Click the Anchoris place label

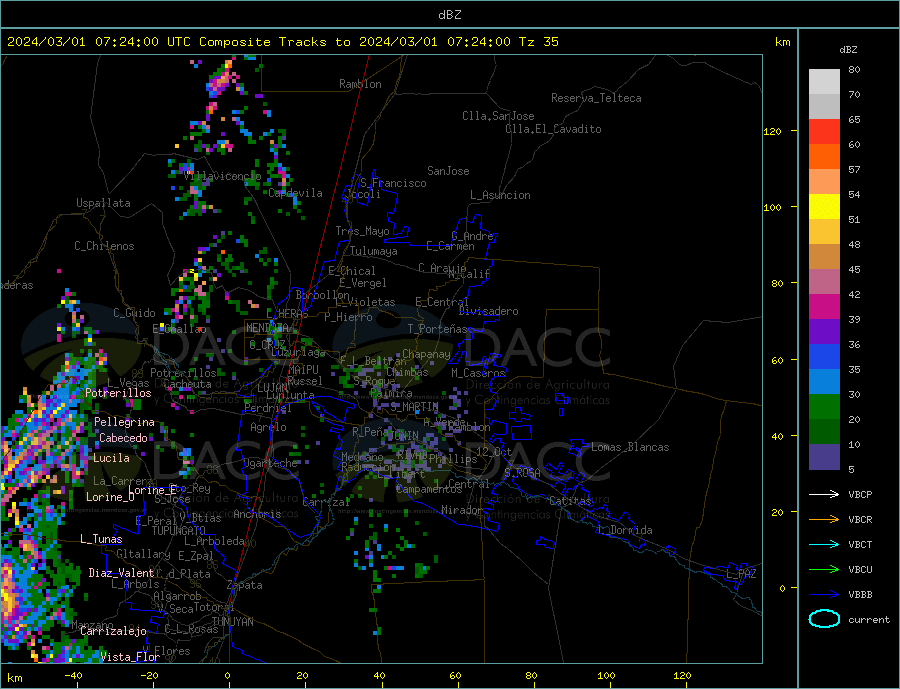[257, 514]
